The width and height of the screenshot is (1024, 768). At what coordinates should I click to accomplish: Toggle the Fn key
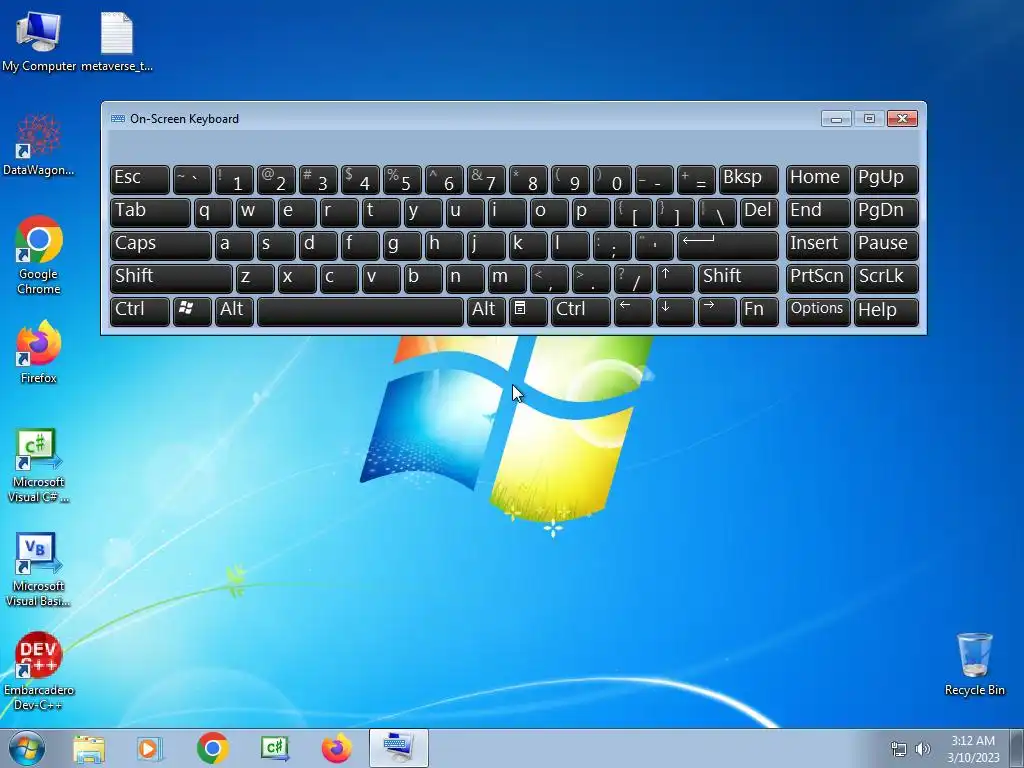pyautogui.click(x=759, y=311)
